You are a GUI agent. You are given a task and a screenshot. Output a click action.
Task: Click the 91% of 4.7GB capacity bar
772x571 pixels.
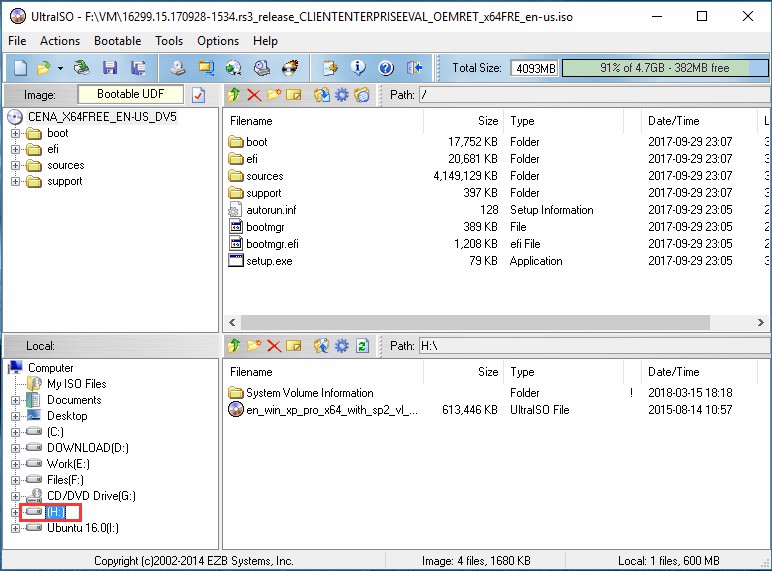point(665,68)
